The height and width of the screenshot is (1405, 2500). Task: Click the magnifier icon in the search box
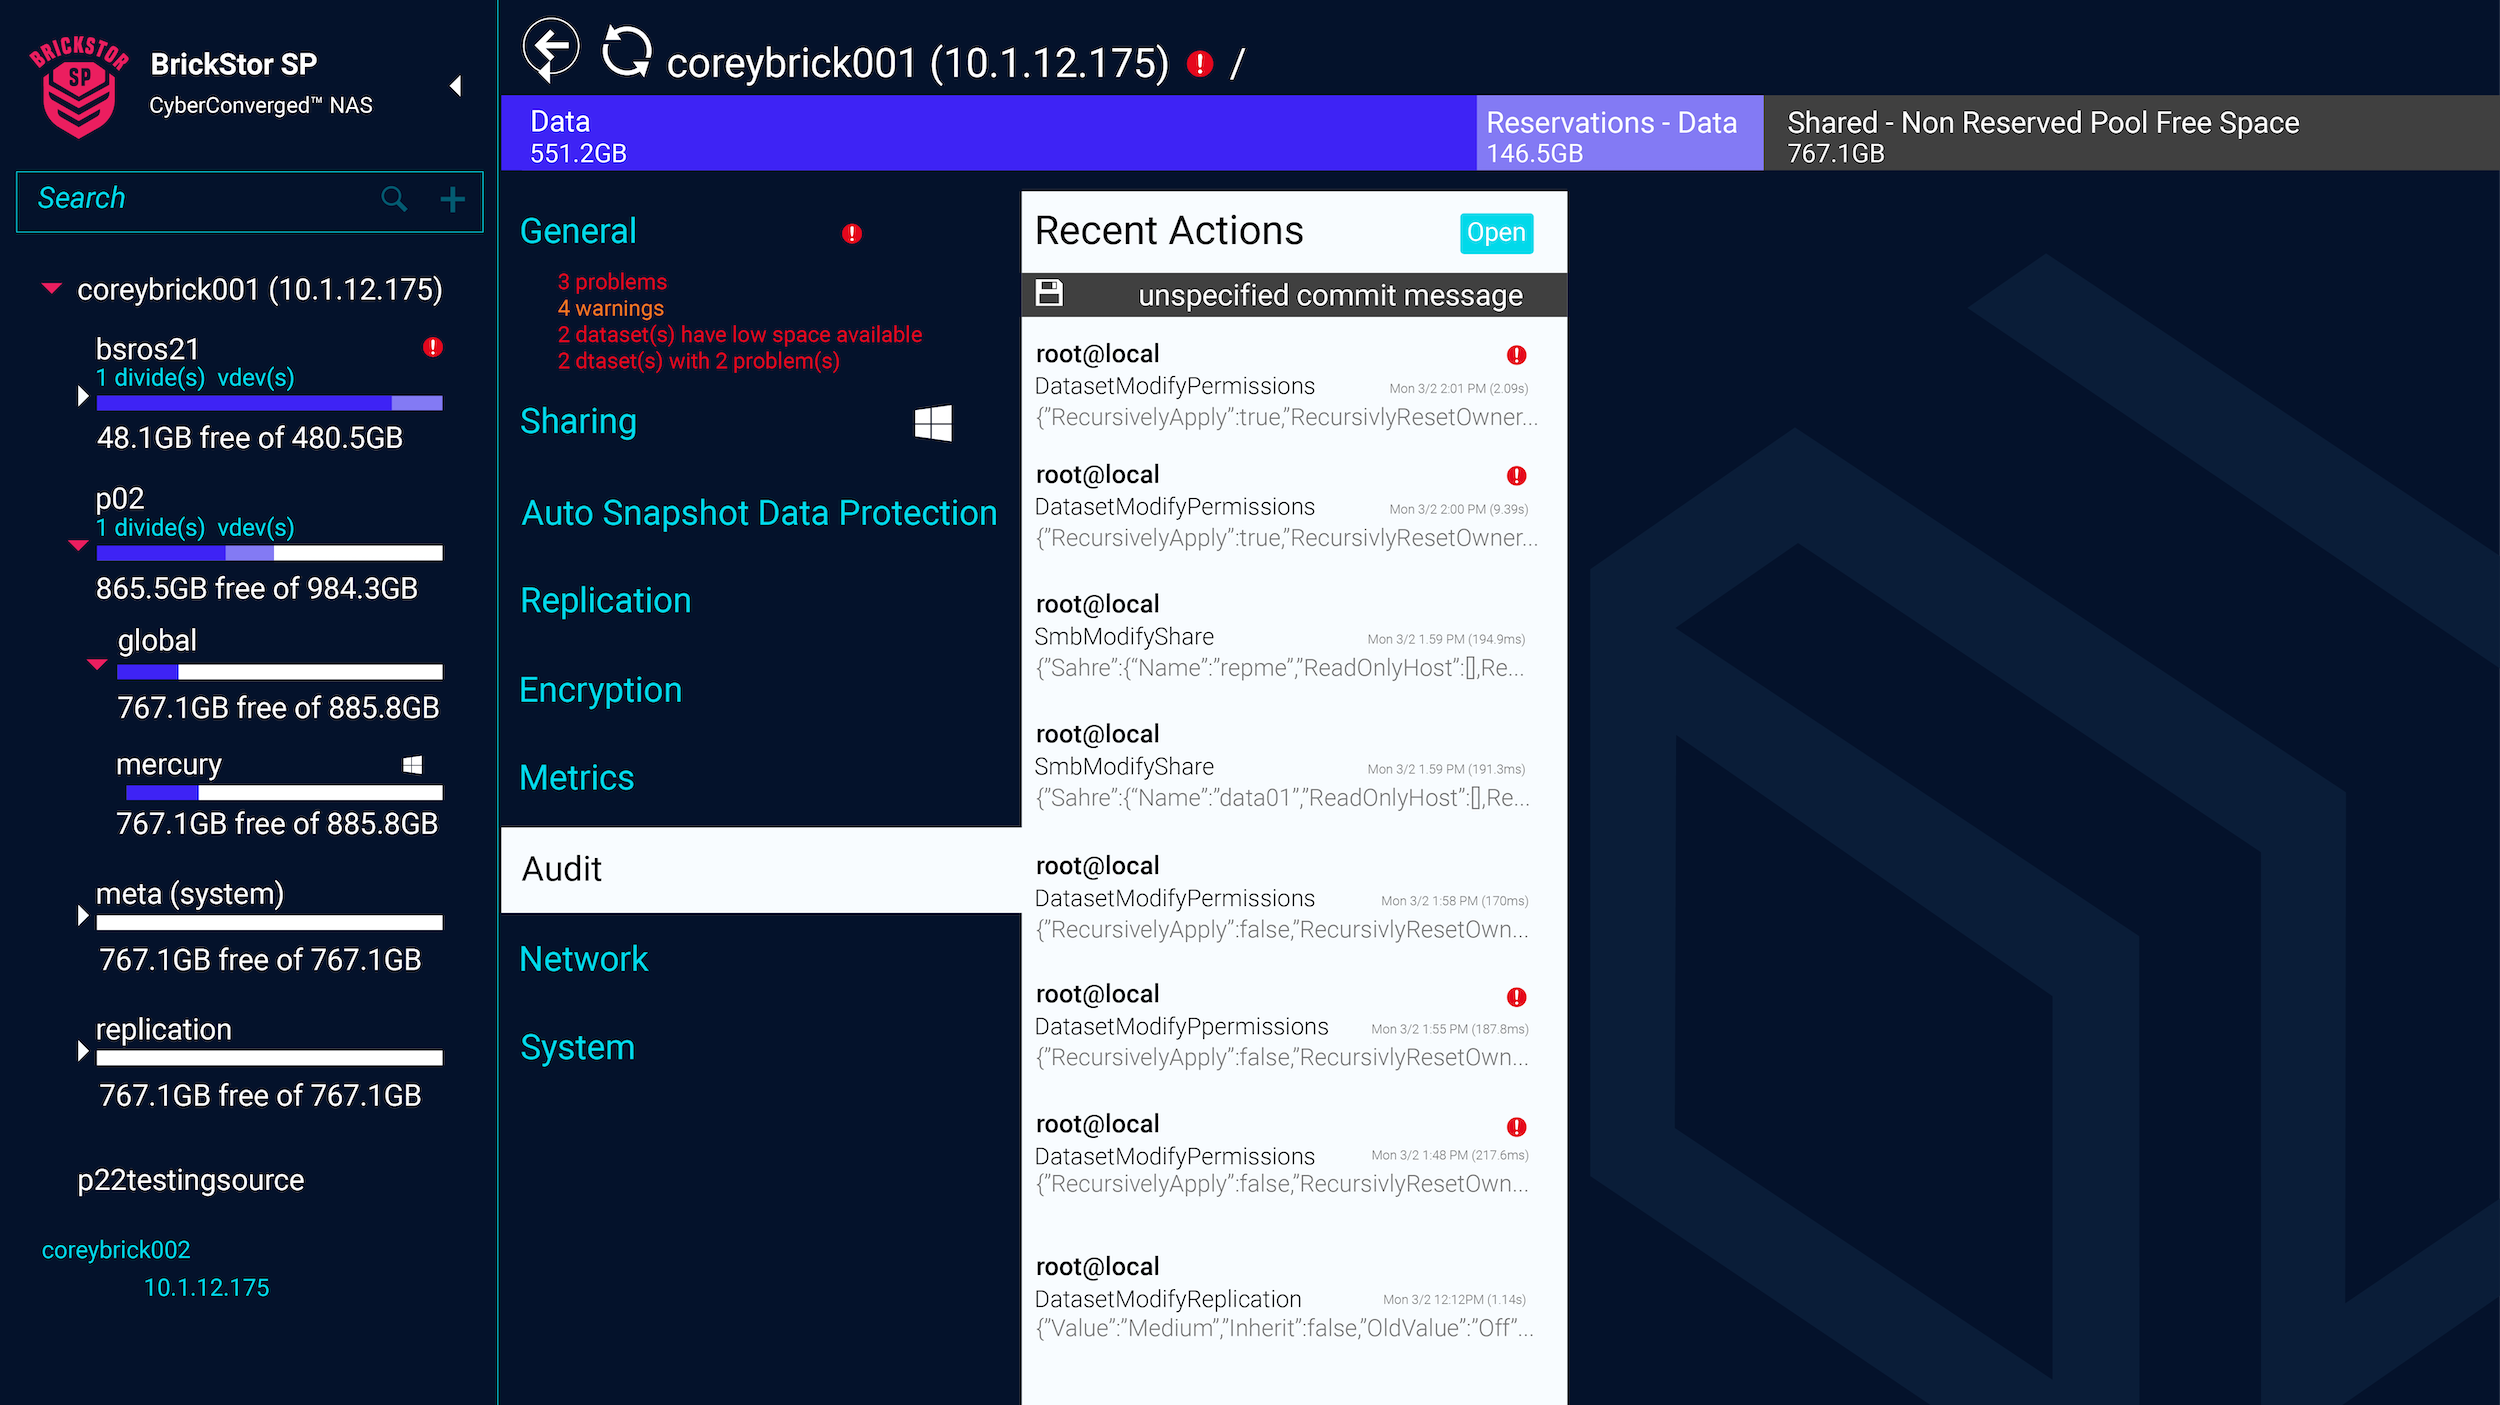(x=394, y=199)
